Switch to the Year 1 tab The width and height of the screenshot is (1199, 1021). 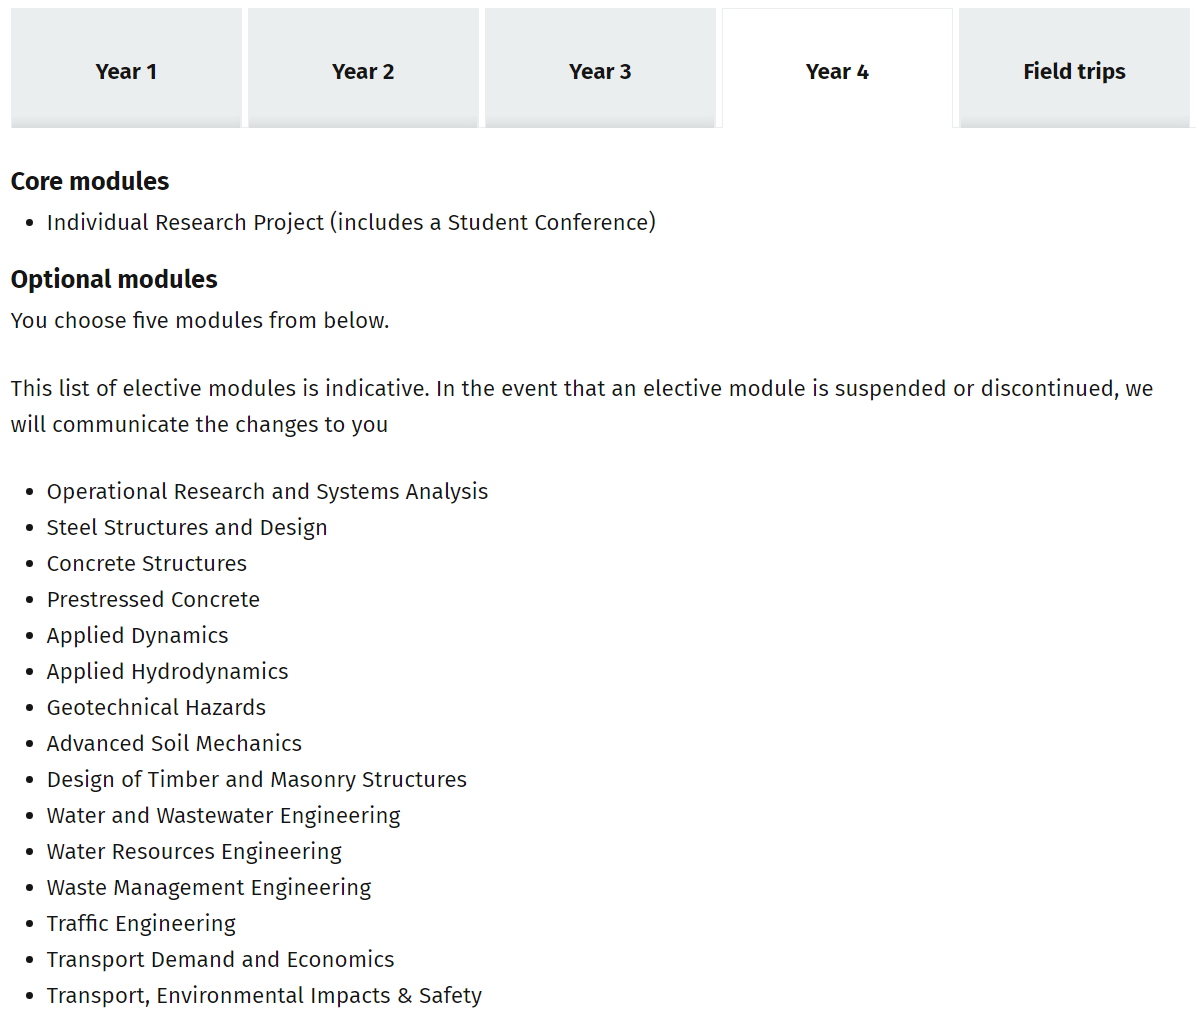pyautogui.click(x=126, y=71)
